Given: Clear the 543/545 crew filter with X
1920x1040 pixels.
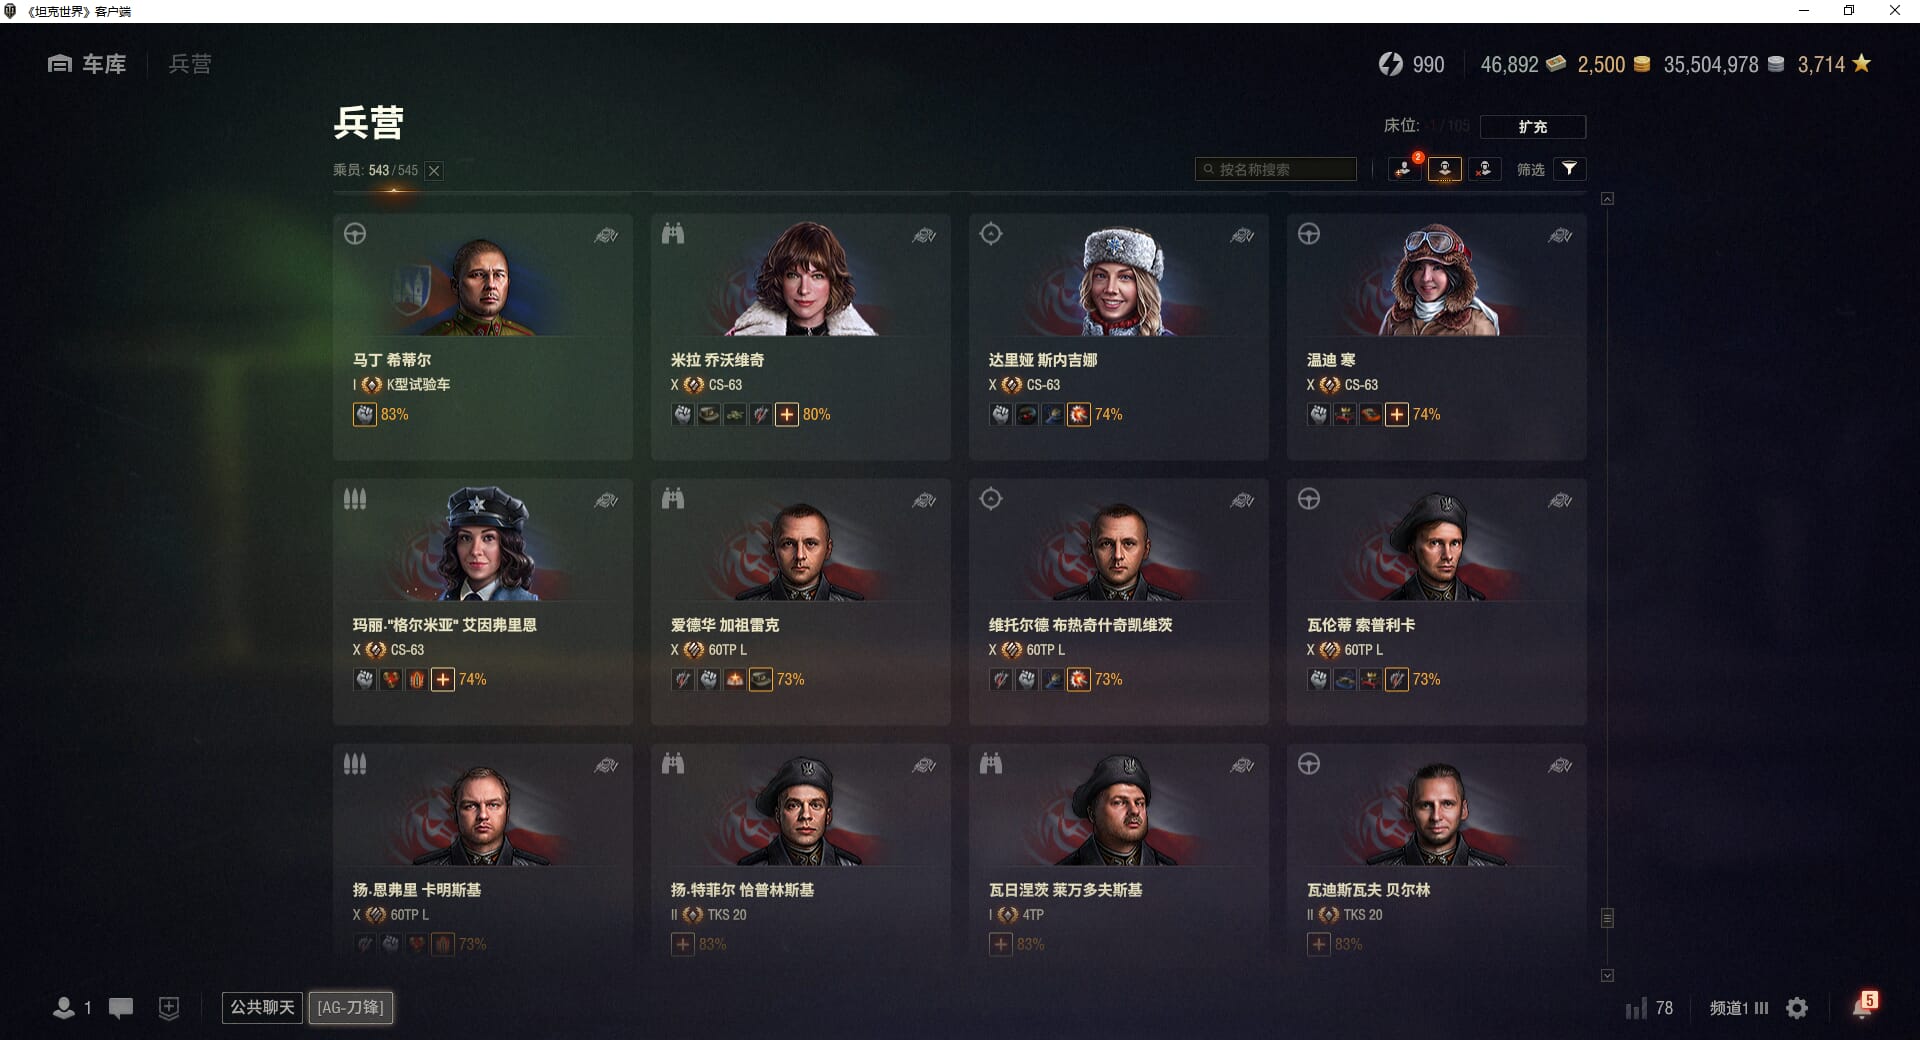Looking at the screenshot, I should coord(434,171).
